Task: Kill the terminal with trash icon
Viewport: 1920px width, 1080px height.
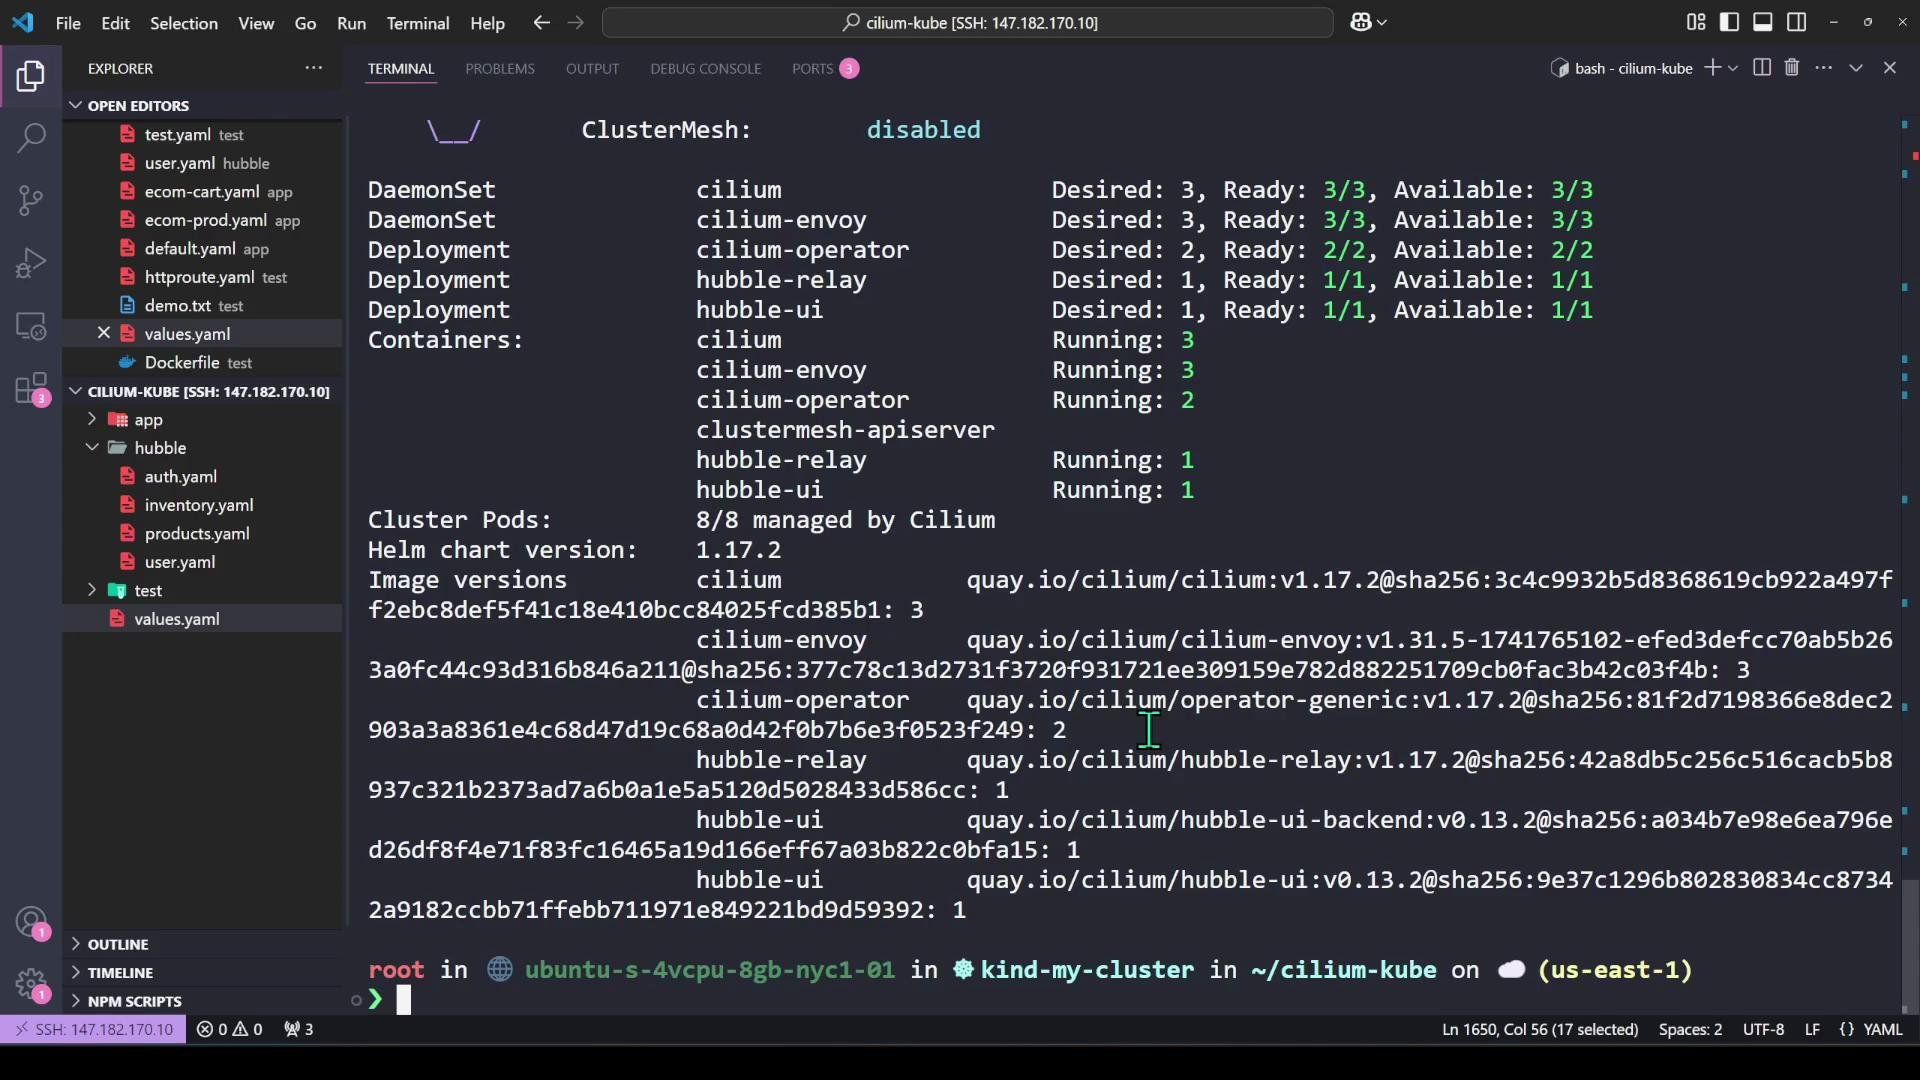Action: pyautogui.click(x=1792, y=68)
